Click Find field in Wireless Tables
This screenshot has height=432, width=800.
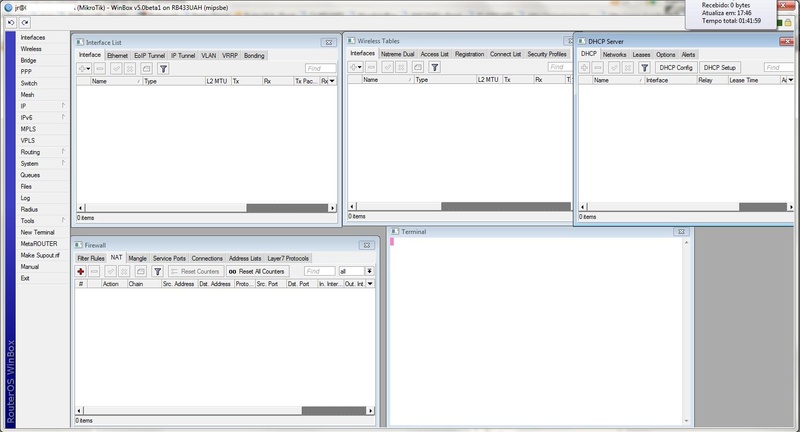pyautogui.click(x=560, y=67)
